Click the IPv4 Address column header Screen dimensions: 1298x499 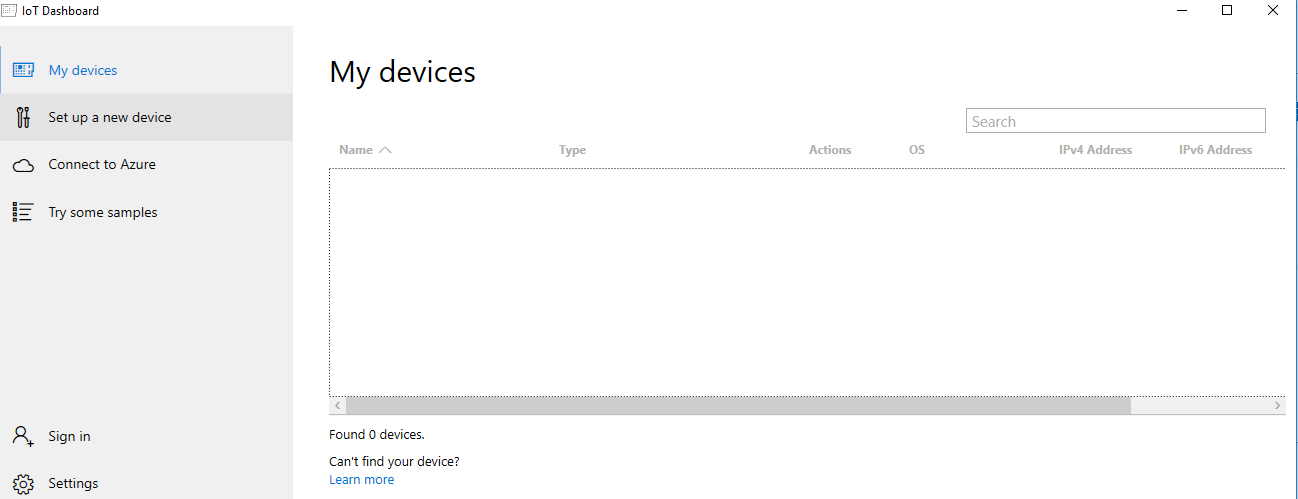(x=1095, y=150)
